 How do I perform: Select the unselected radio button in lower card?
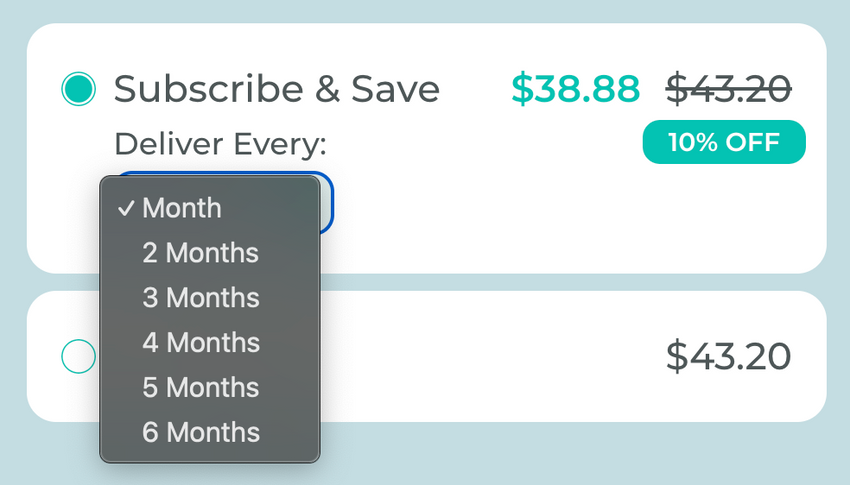[x=78, y=356]
